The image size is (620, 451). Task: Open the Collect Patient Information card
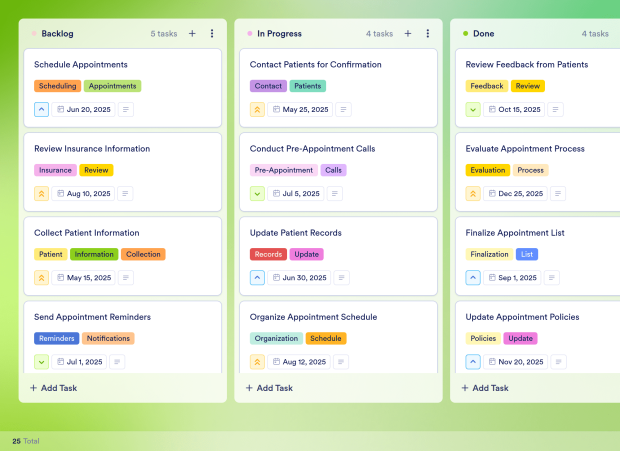point(123,256)
